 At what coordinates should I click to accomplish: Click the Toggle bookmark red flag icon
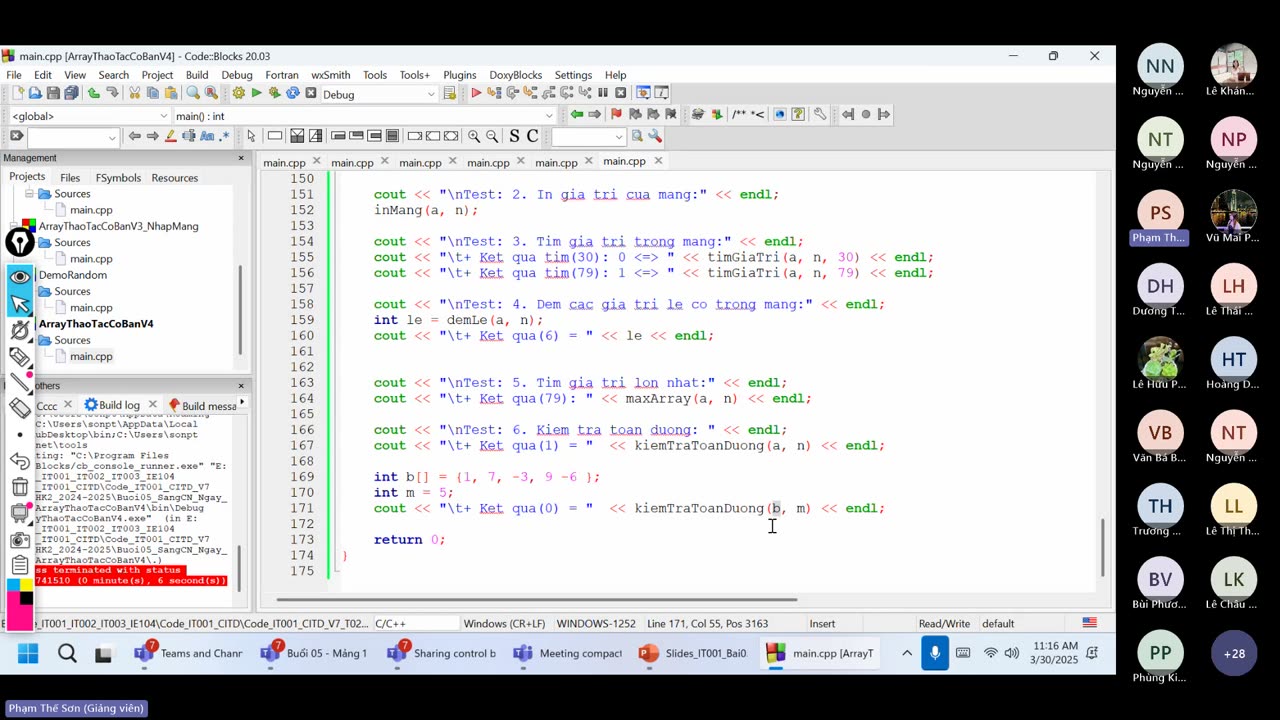(616, 114)
